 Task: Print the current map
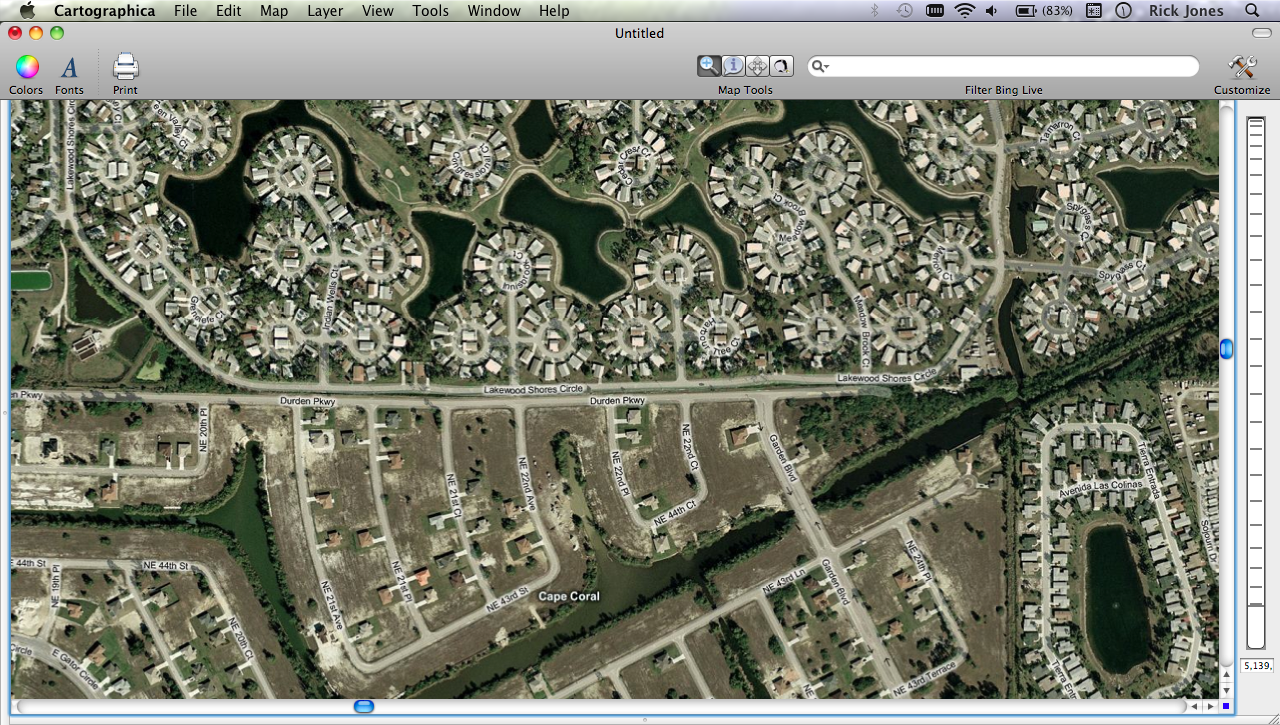[x=125, y=68]
